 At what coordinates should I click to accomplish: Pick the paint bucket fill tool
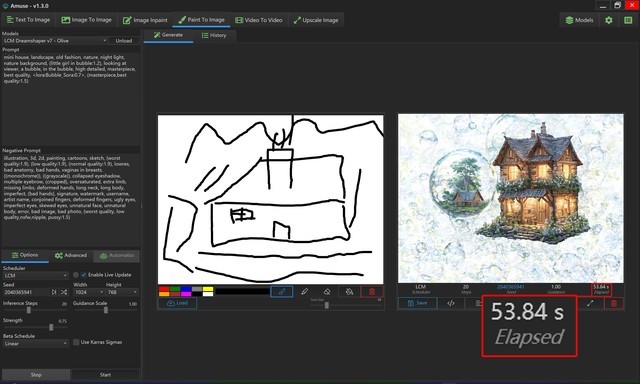(349, 291)
